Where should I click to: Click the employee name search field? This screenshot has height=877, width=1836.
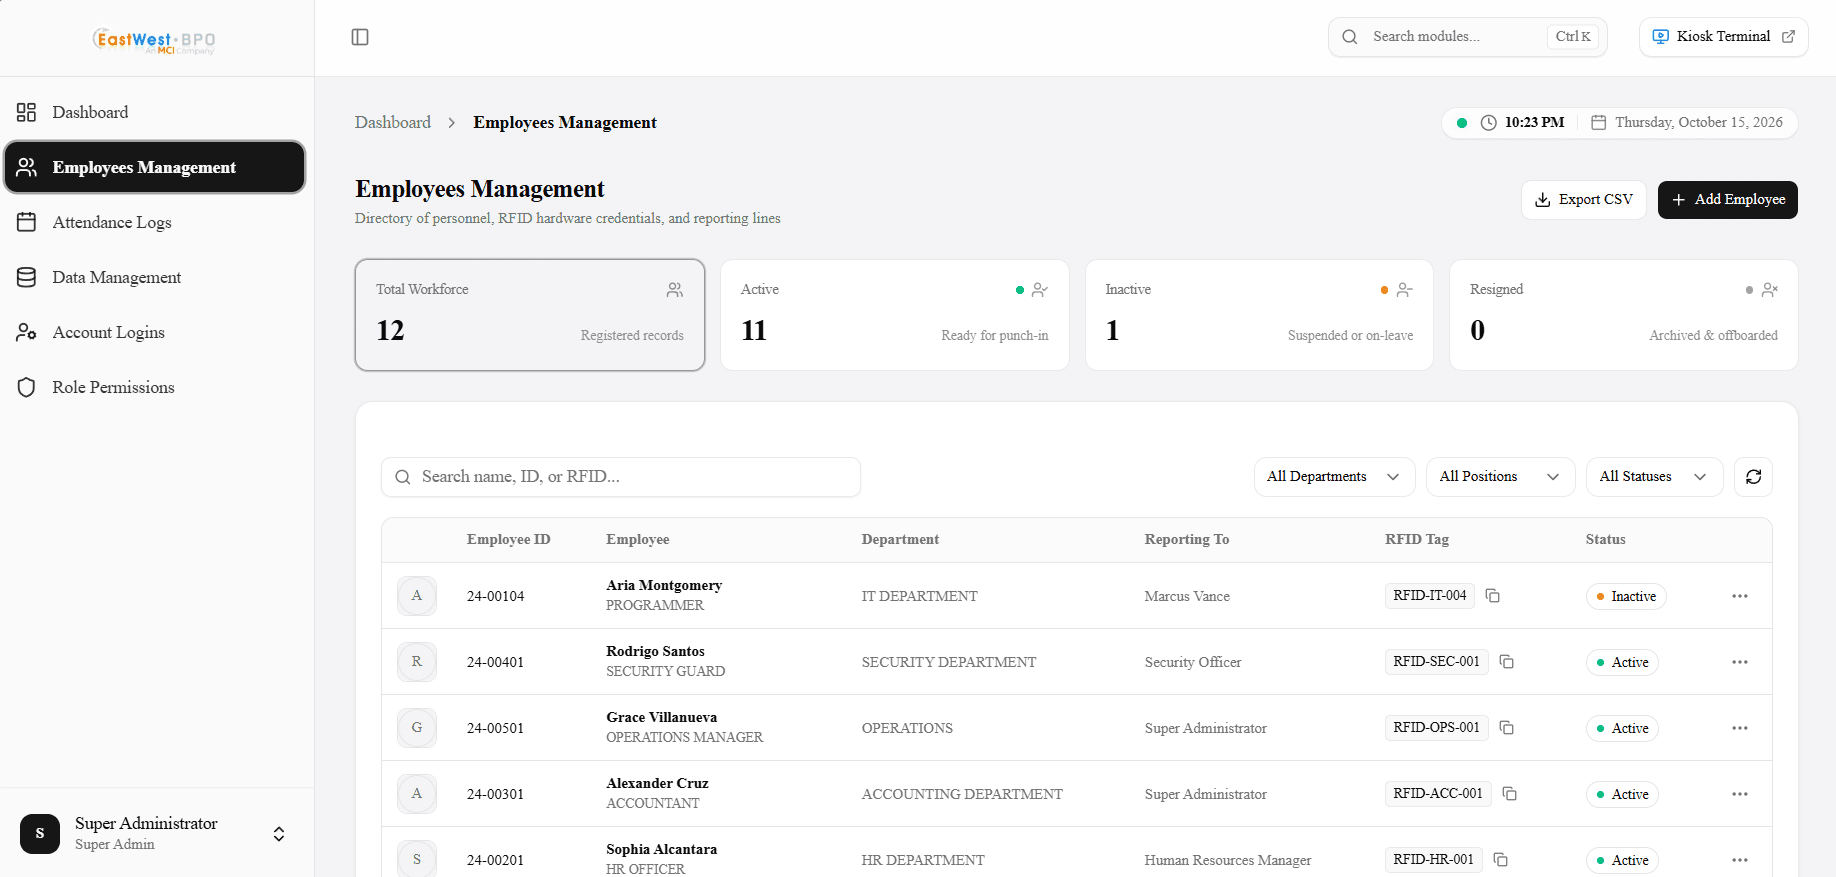(621, 477)
